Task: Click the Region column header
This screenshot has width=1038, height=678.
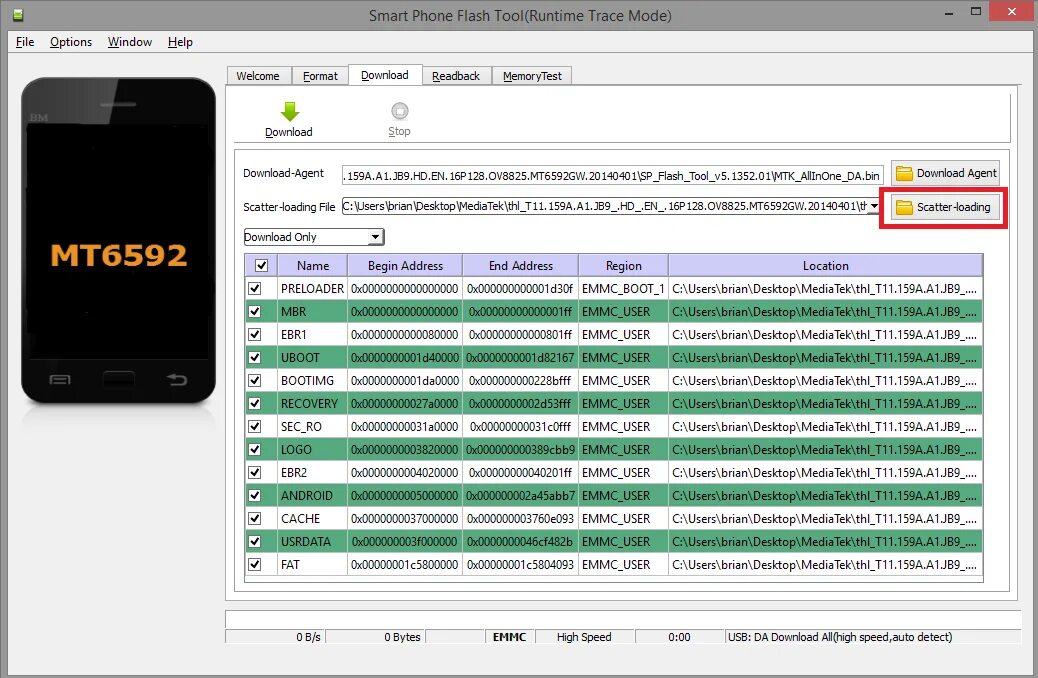Action: (x=624, y=266)
